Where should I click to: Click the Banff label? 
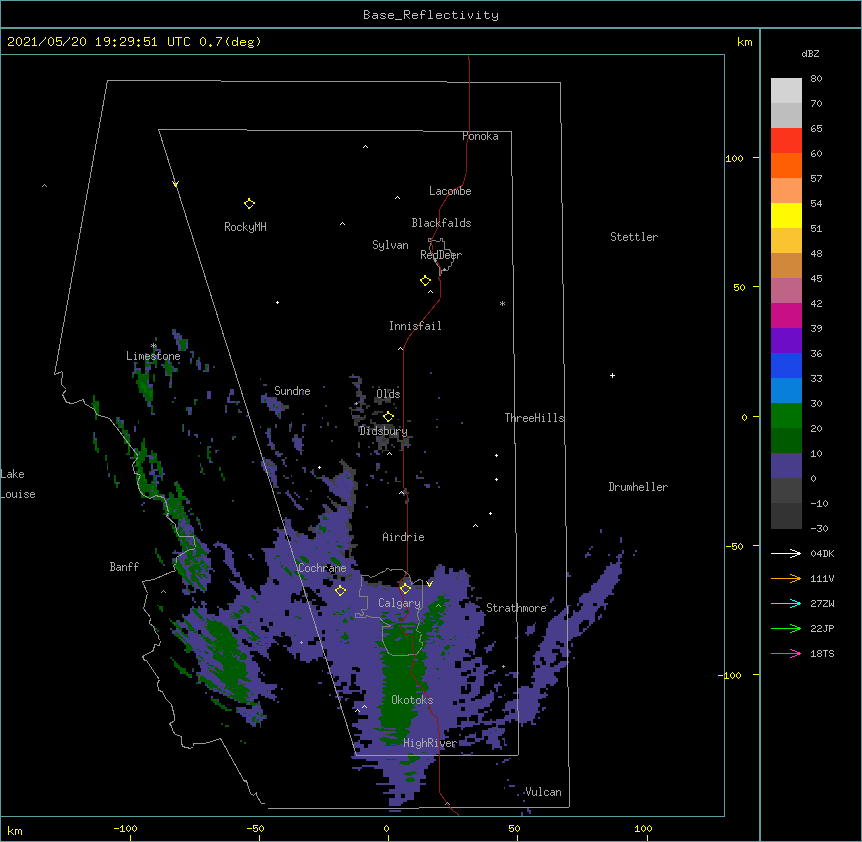[x=124, y=567]
